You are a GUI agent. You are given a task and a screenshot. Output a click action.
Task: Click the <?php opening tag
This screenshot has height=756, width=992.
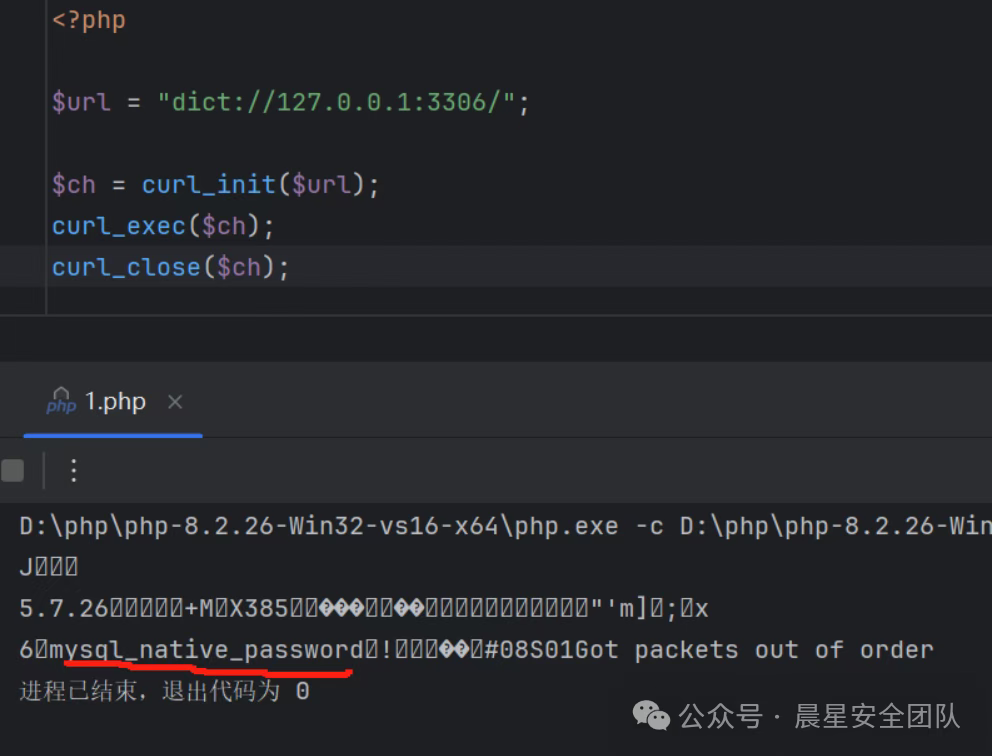pyautogui.click(x=89, y=20)
